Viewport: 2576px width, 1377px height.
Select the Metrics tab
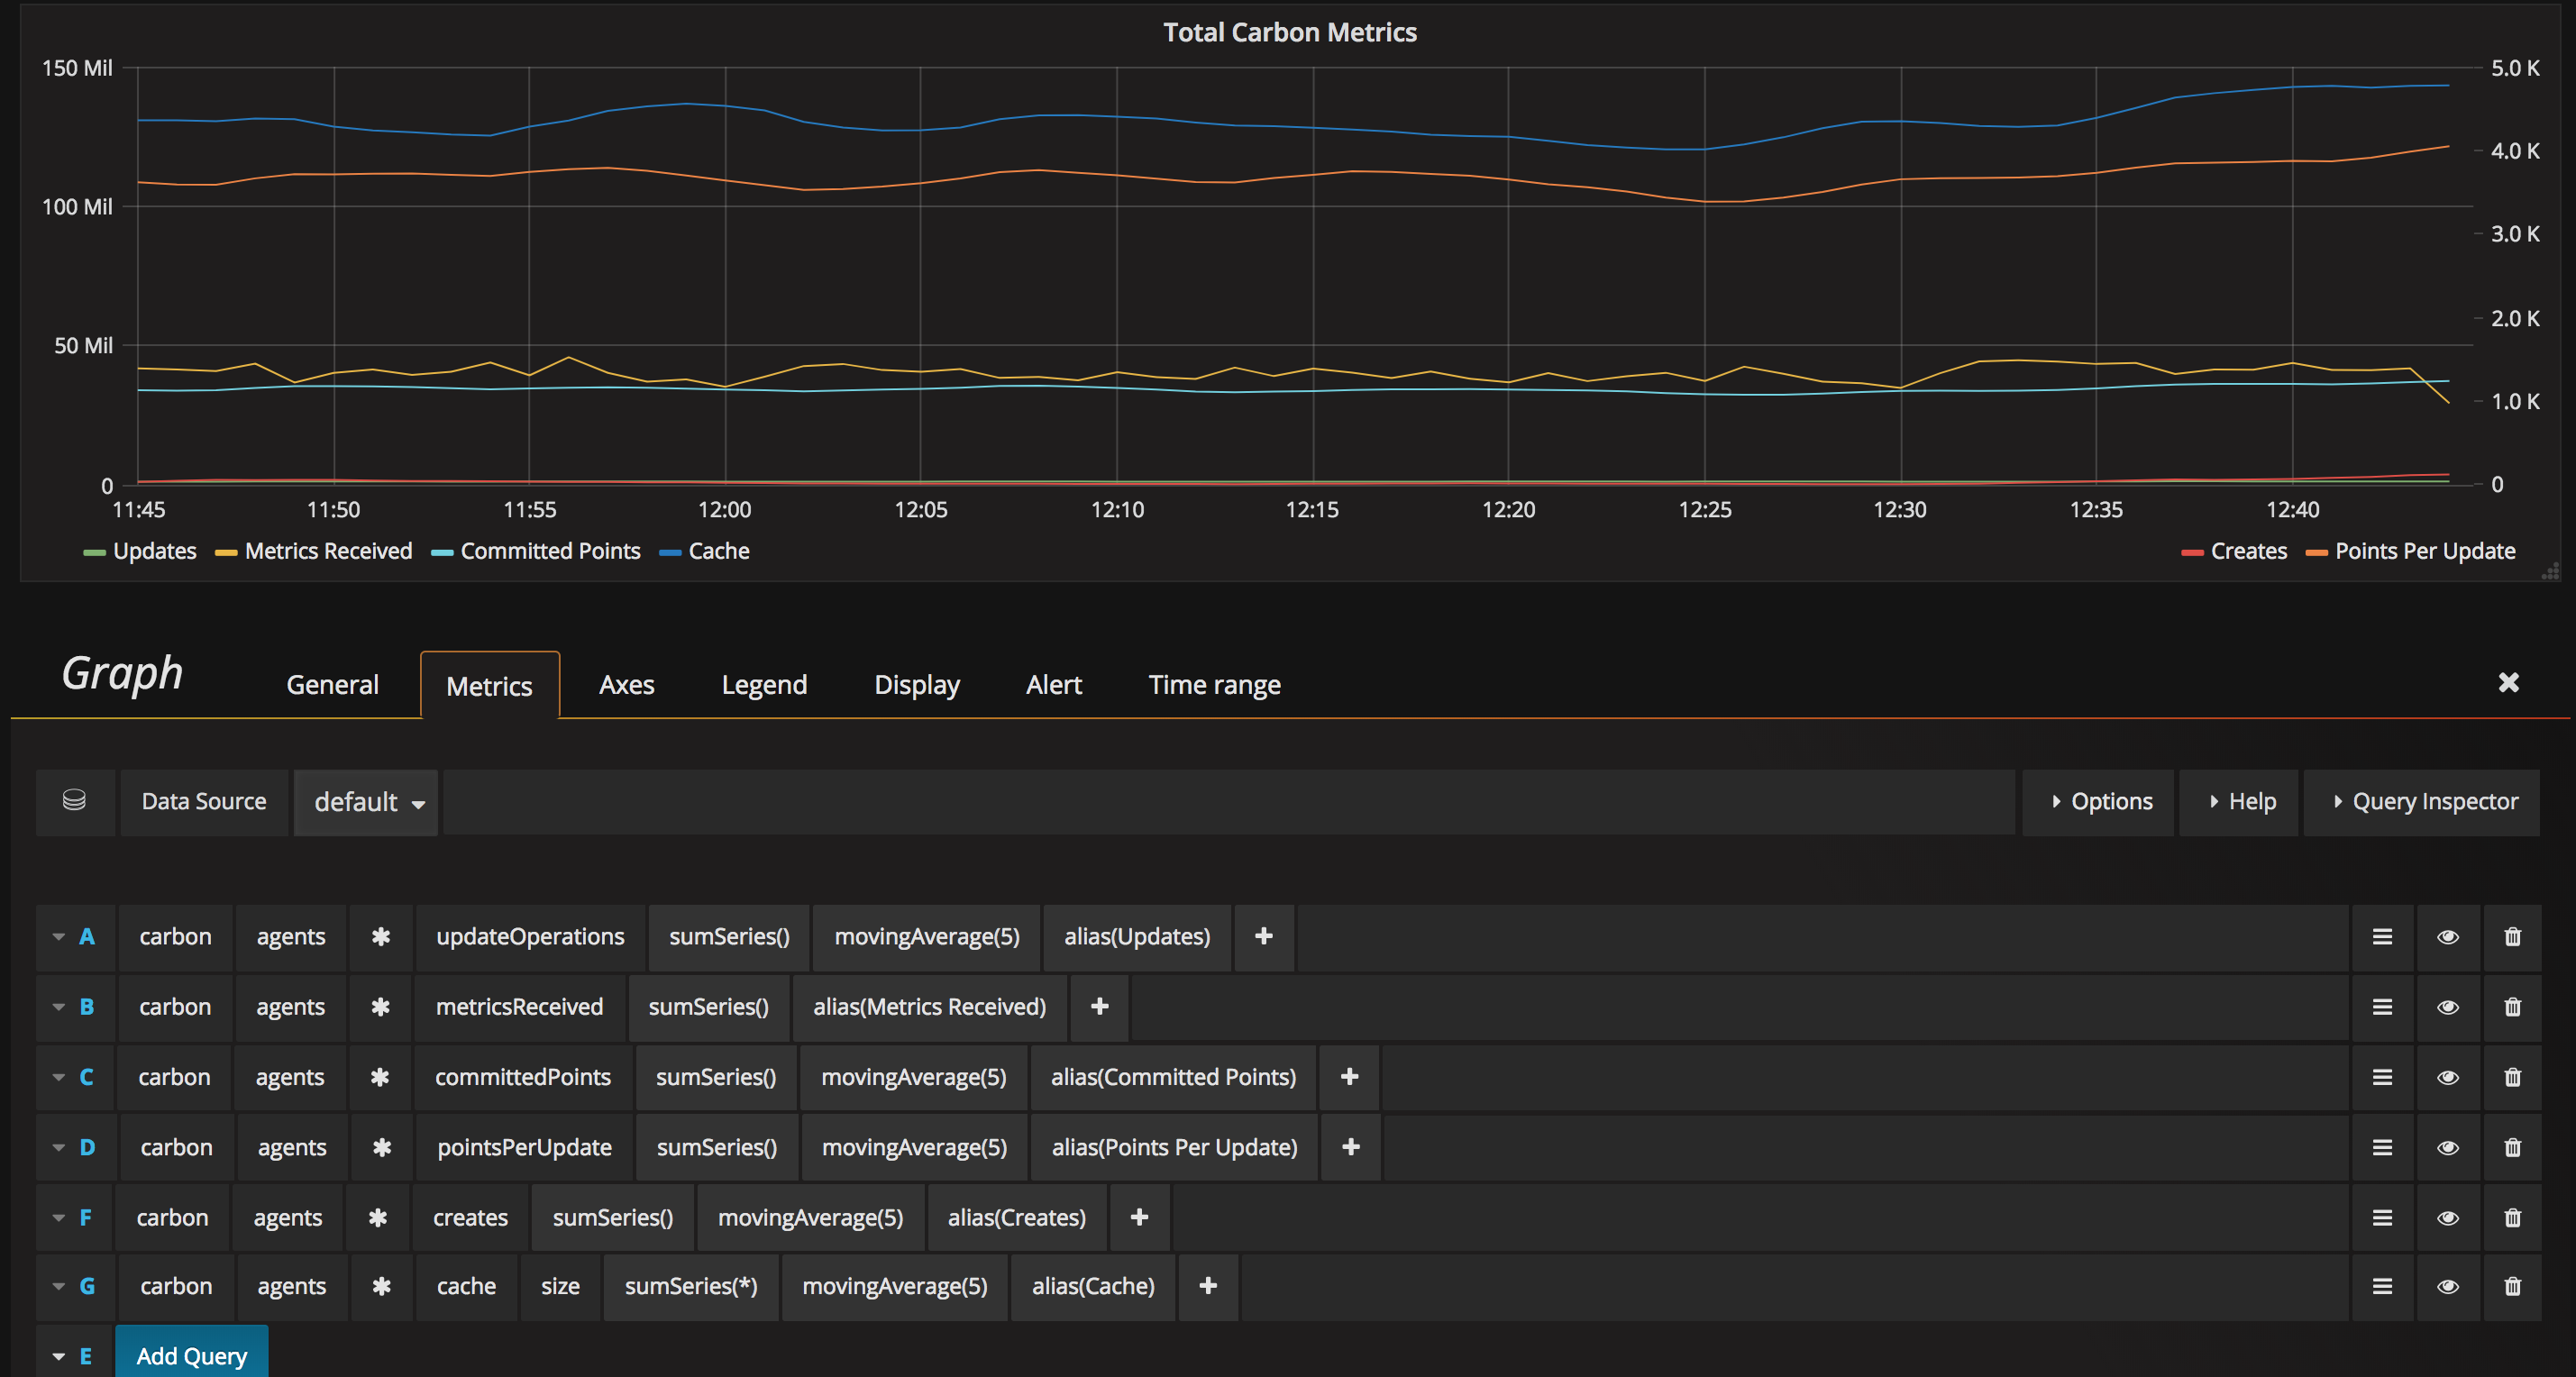(490, 686)
